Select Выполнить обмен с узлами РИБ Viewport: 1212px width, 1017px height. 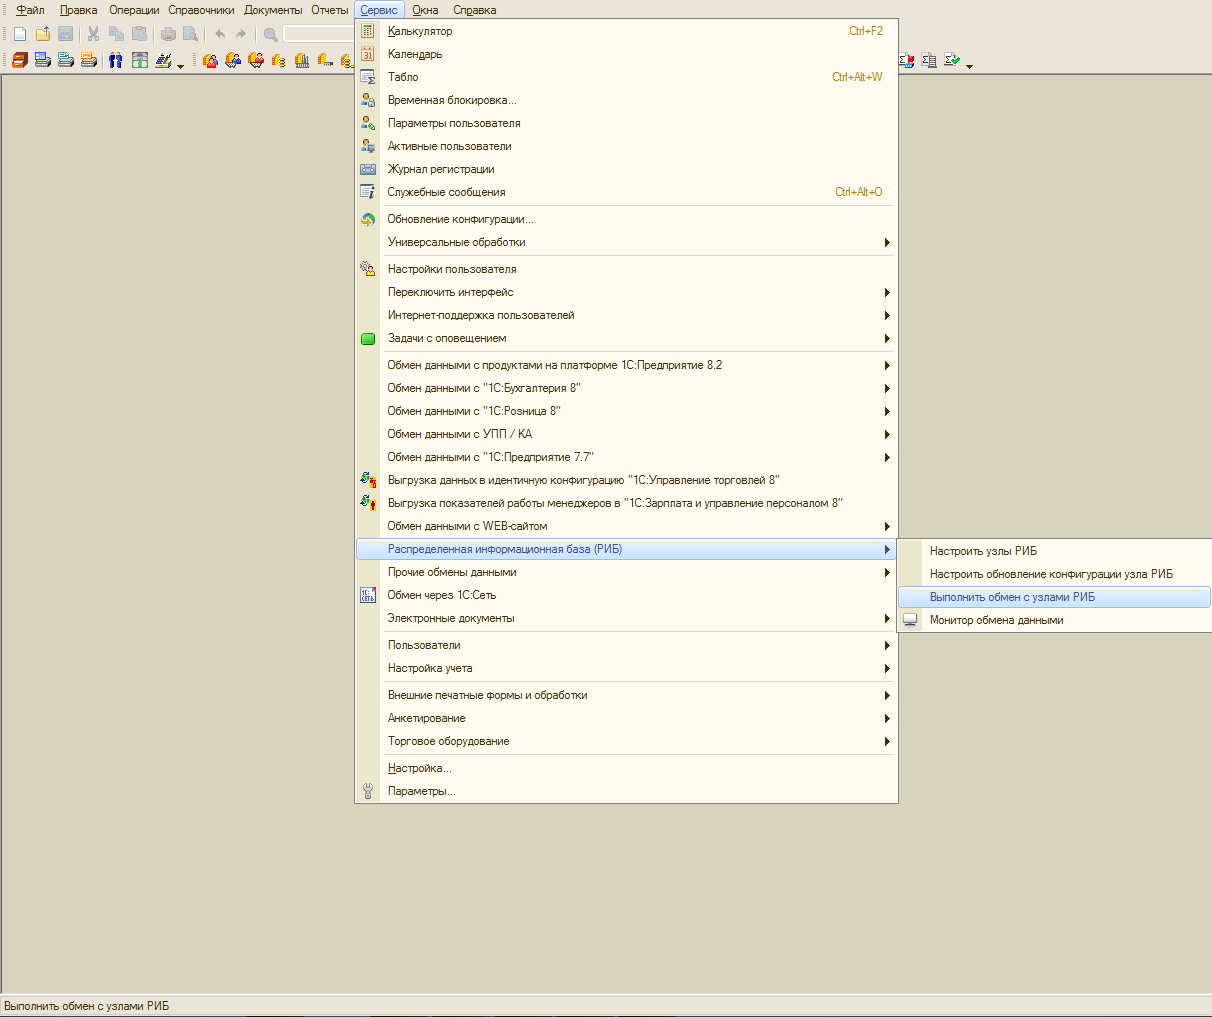tap(1055, 597)
